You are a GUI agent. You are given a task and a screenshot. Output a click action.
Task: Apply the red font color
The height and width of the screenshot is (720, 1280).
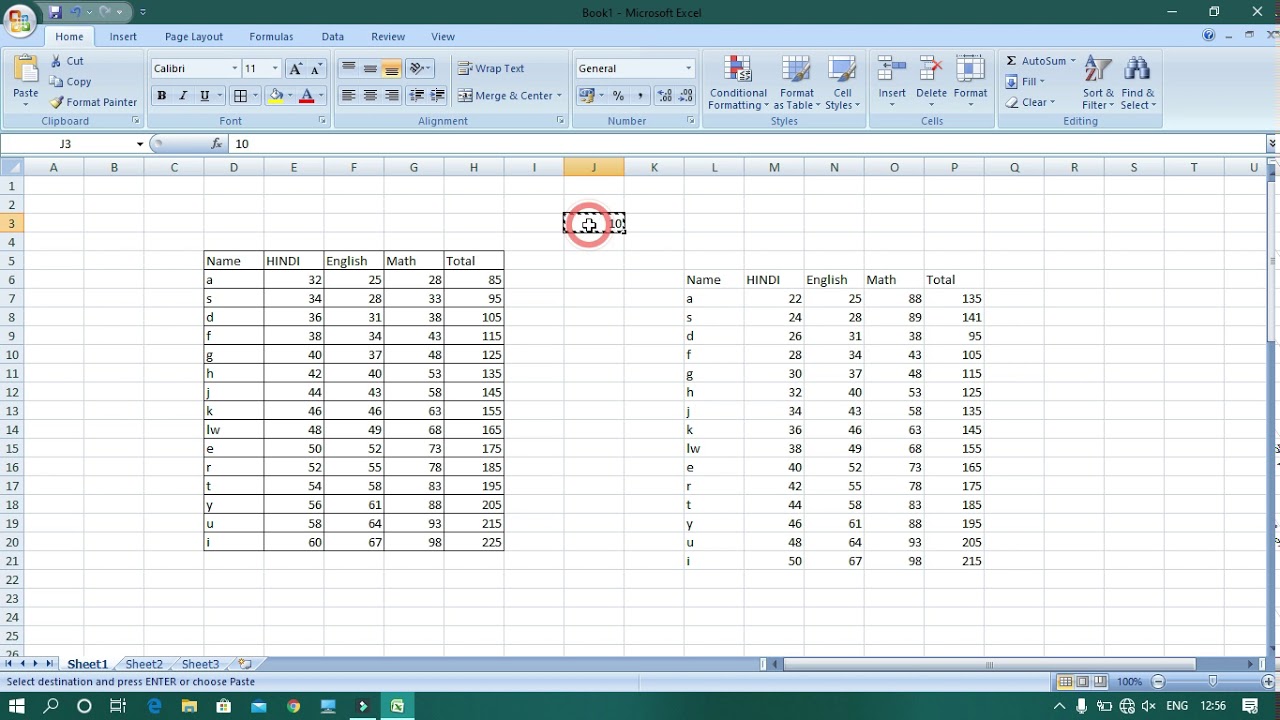pyautogui.click(x=307, y=96)
